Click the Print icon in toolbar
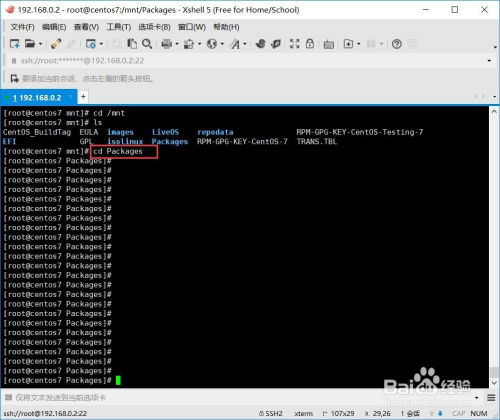Screen dimensions: 500x420 [166, 44]
